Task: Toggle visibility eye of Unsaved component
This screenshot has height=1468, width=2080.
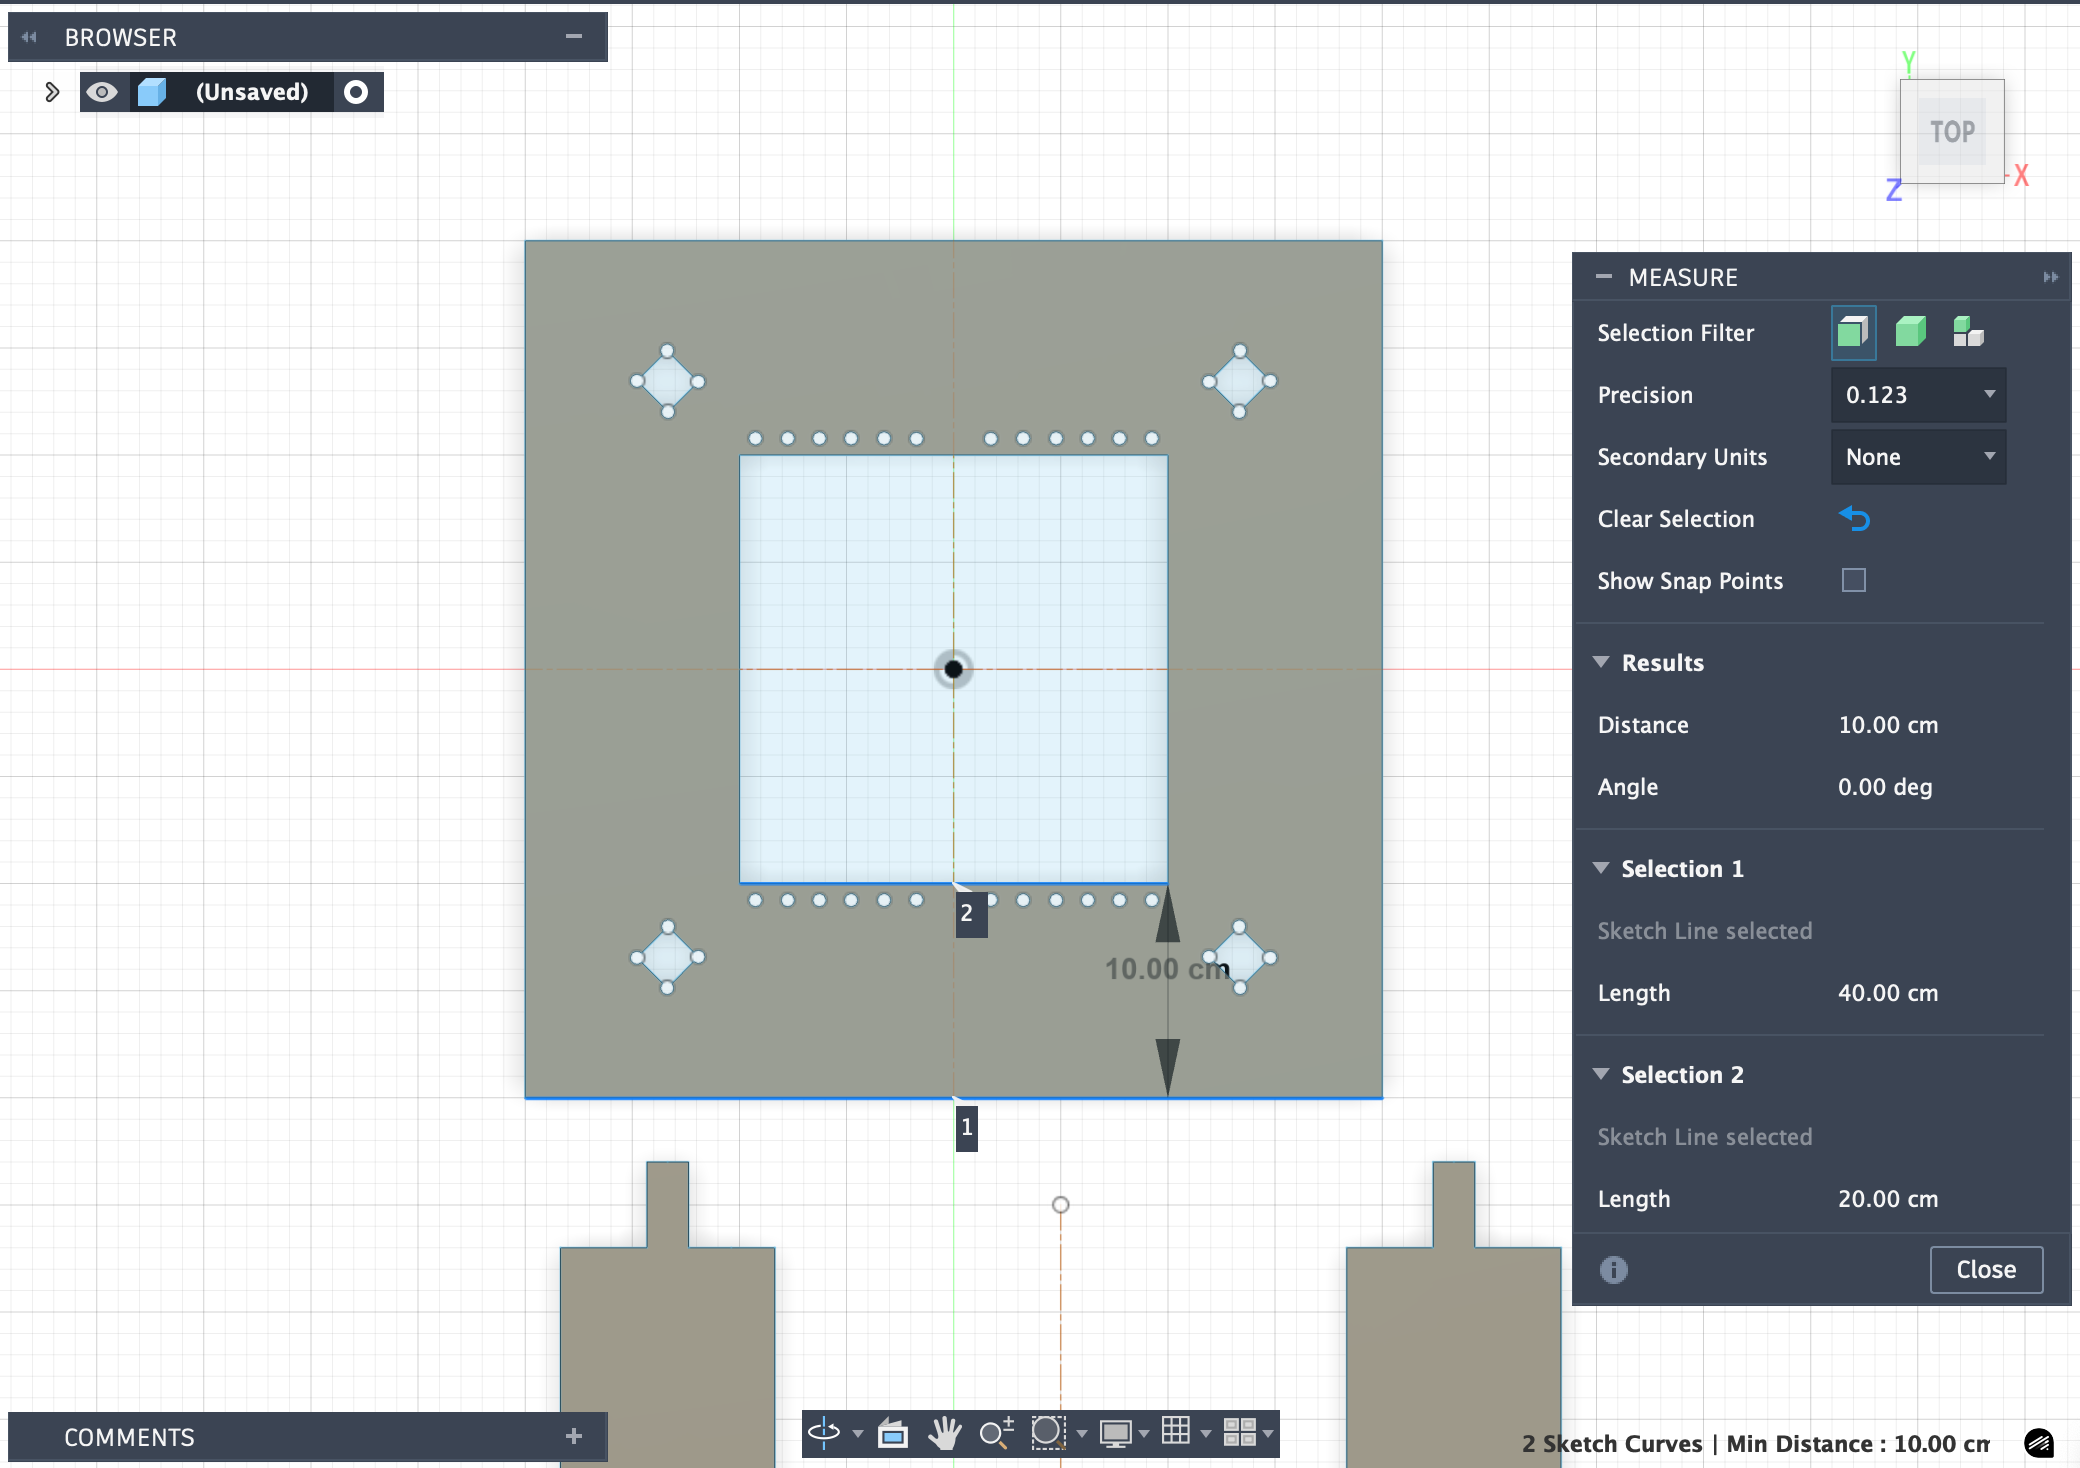Action: [102, 92]
